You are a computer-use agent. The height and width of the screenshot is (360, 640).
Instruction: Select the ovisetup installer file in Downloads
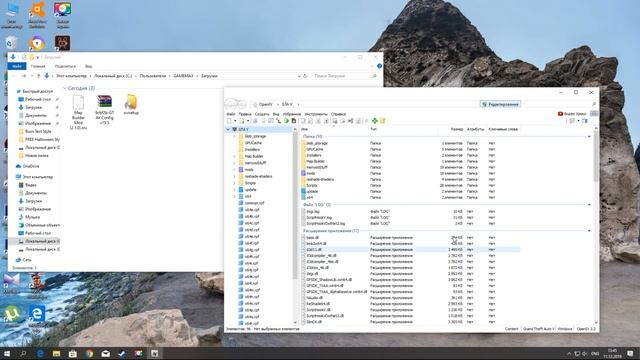(x=131, y=104)
